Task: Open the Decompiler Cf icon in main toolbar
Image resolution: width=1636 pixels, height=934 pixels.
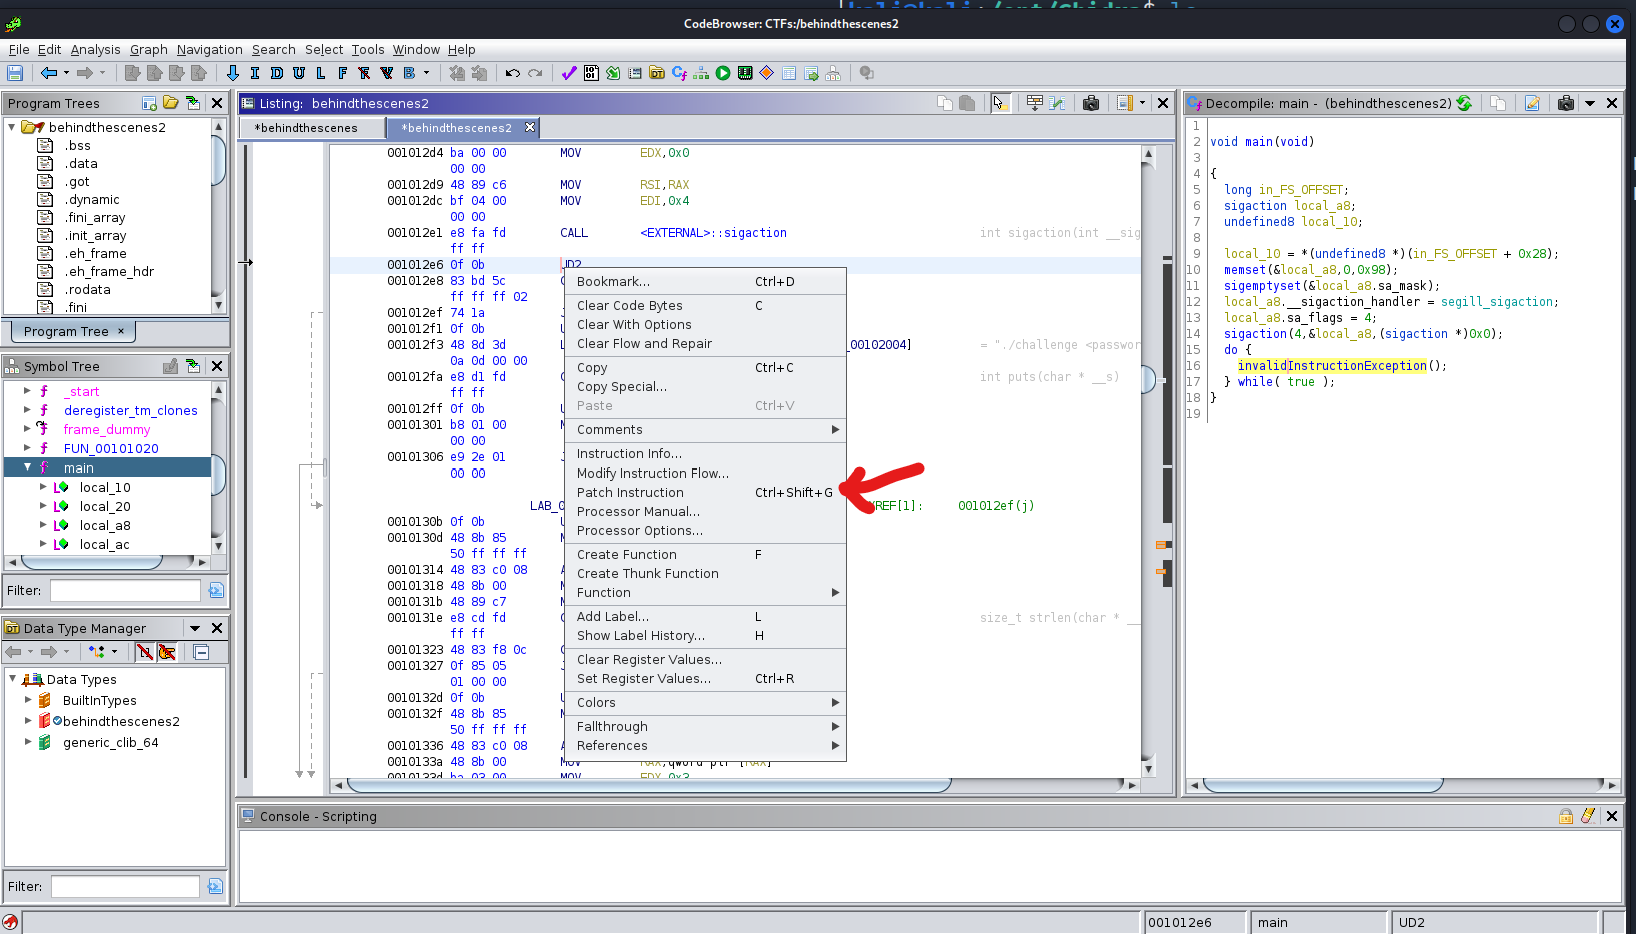Action: point(679,73)
